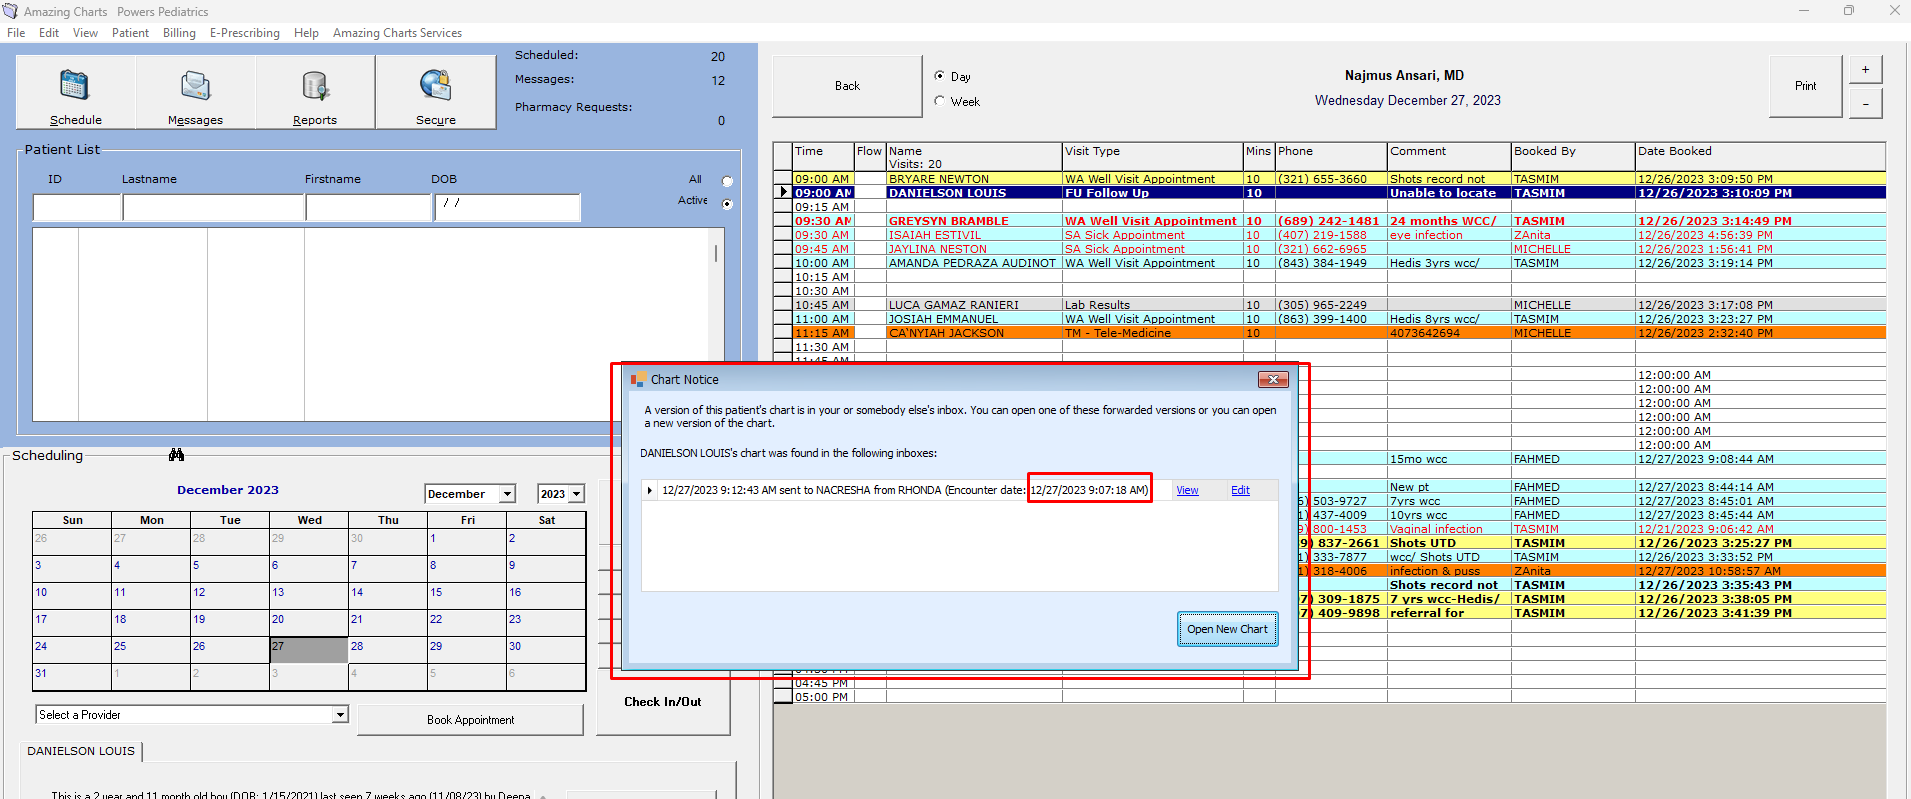Open the Select a Provider dropdown
Viewport: 1911px width, 799px height.
(x=340, y=715)
